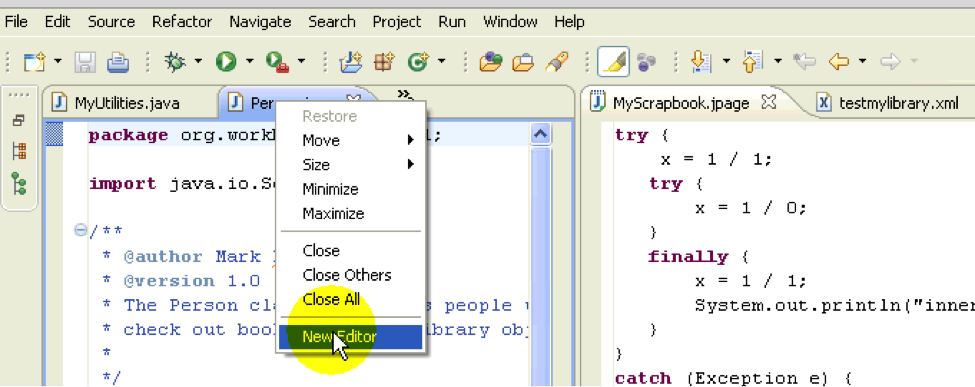Choose Close Others from context menu
The height and width of the screenshot is (387, 975).
pyautogui.click(x=347, y=275)
